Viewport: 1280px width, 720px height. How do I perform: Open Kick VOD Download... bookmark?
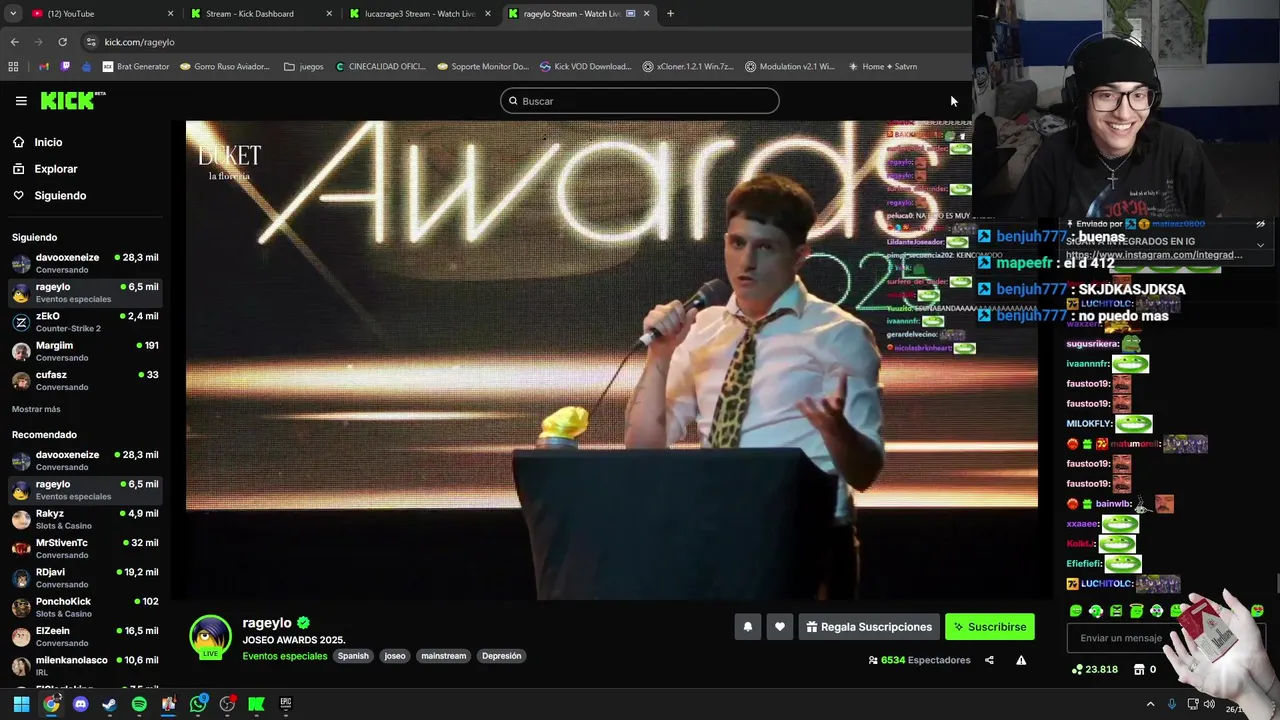586,67
